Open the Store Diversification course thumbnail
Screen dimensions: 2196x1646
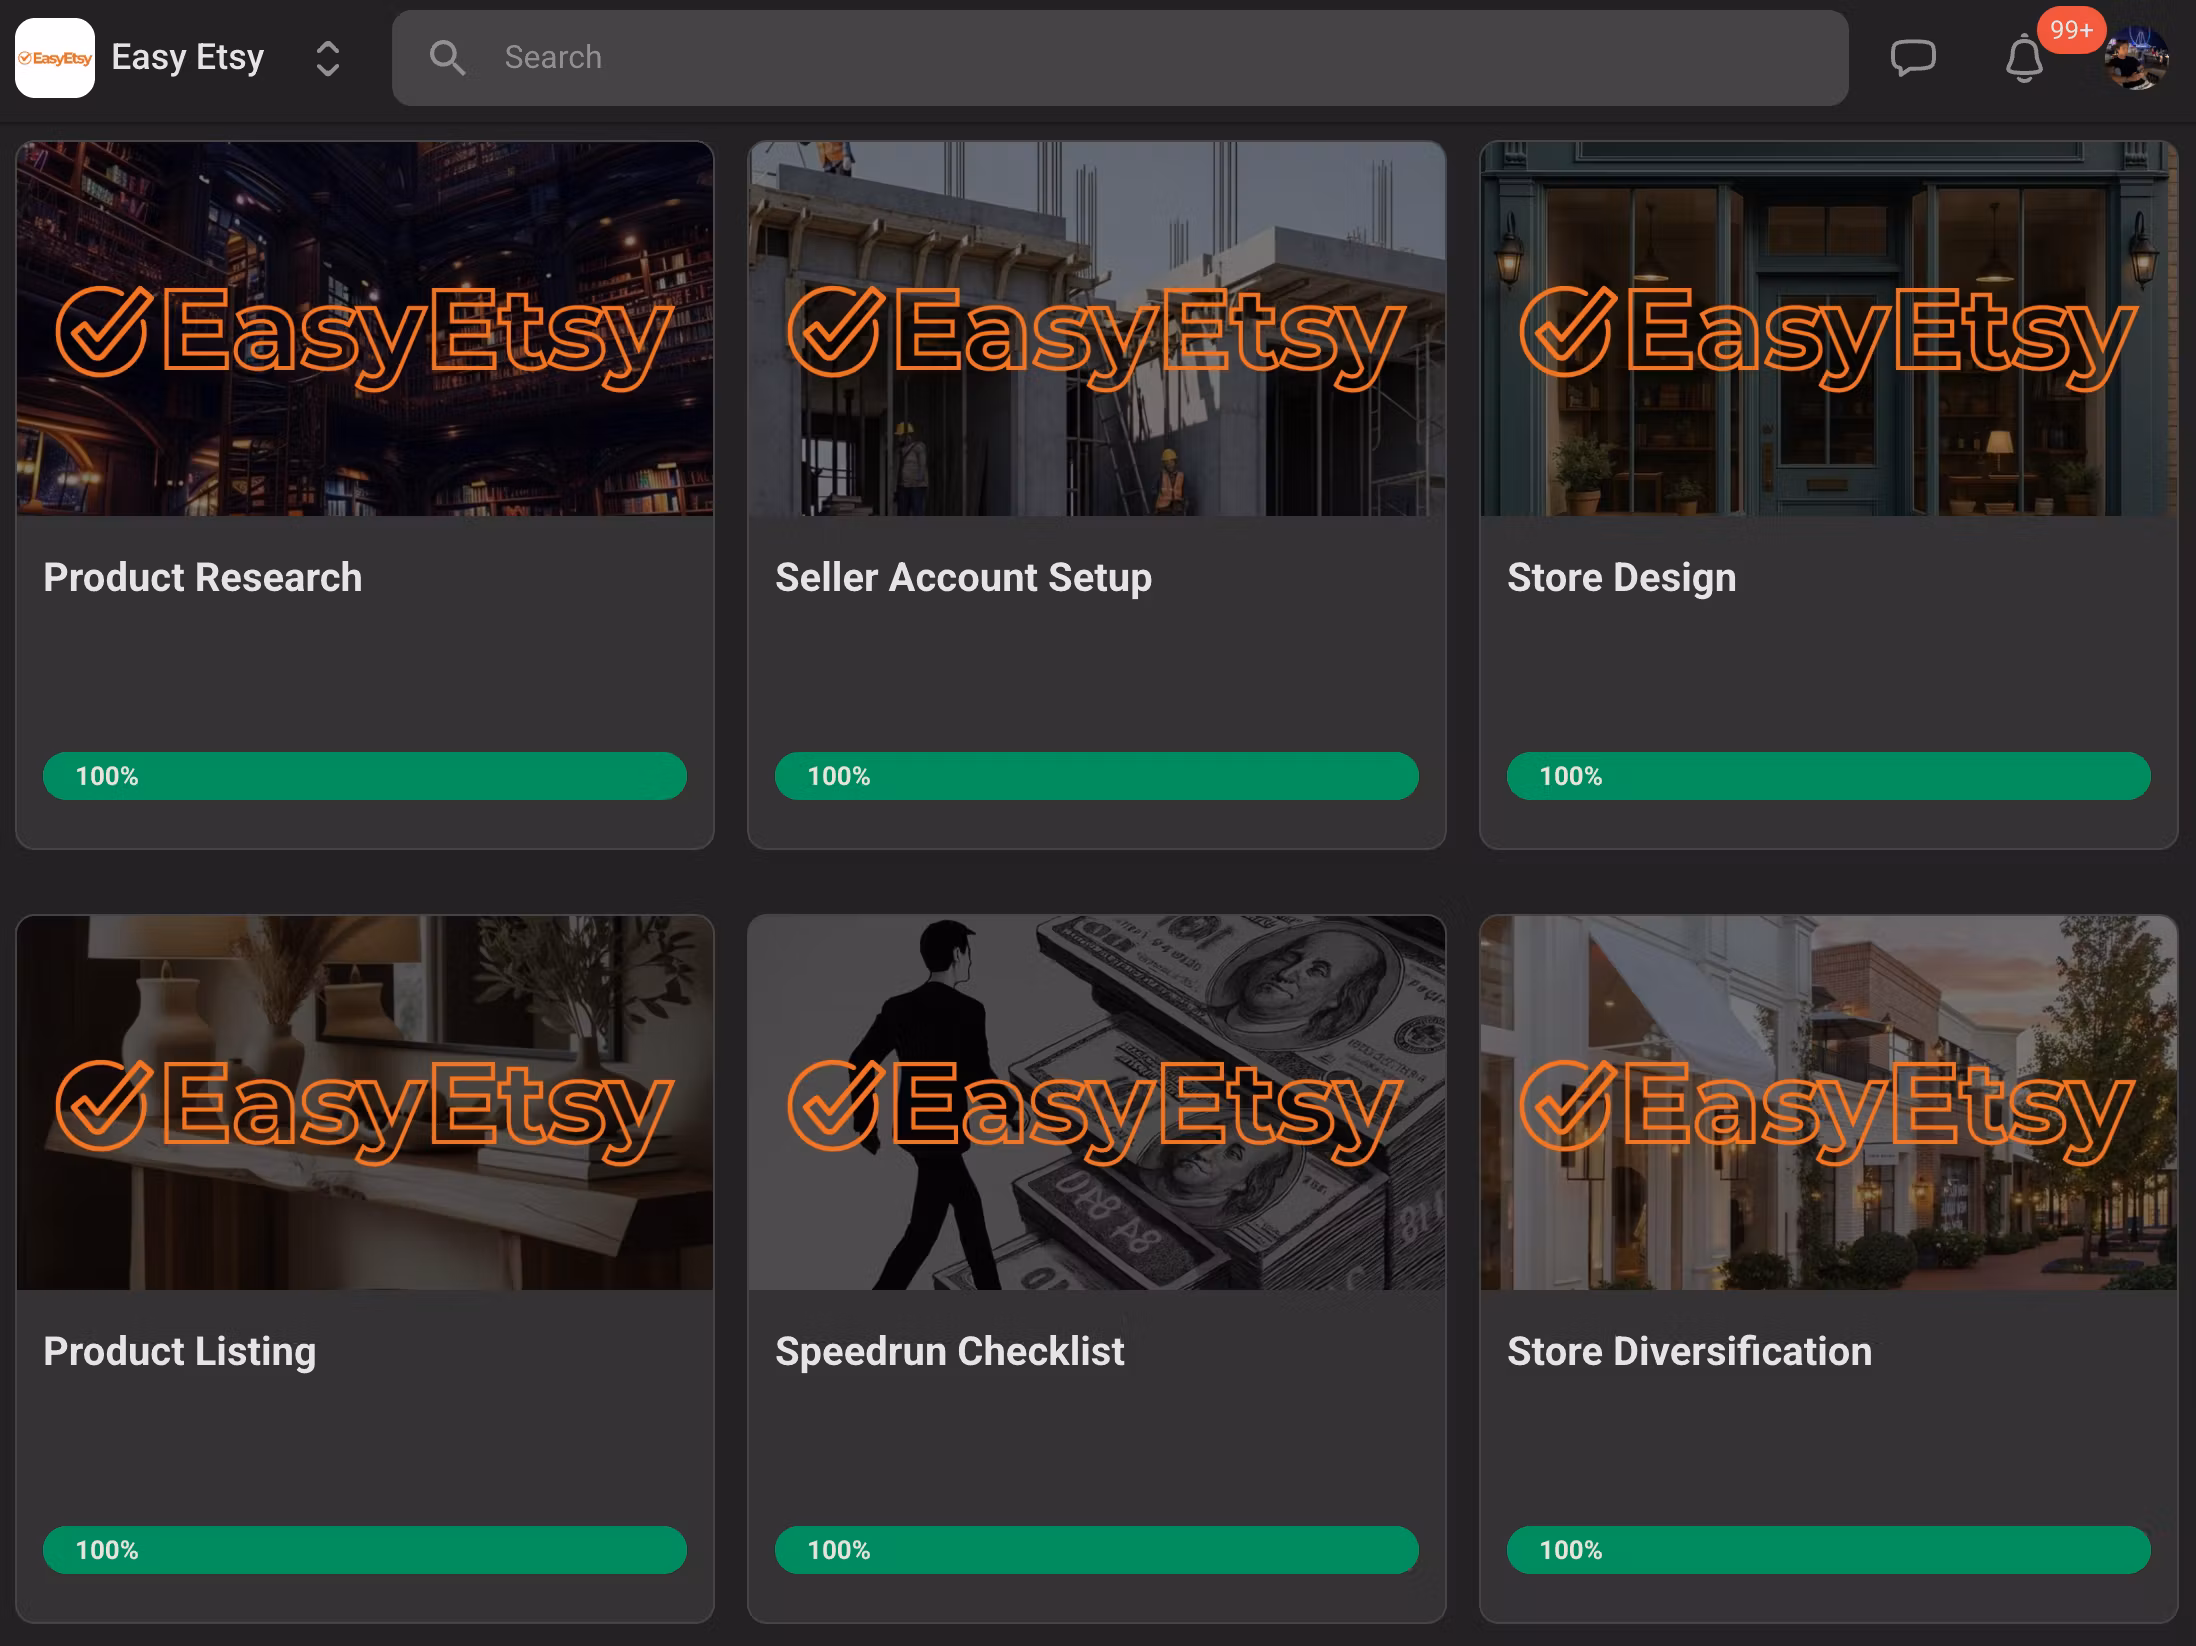click(x=1829, y=1103)
